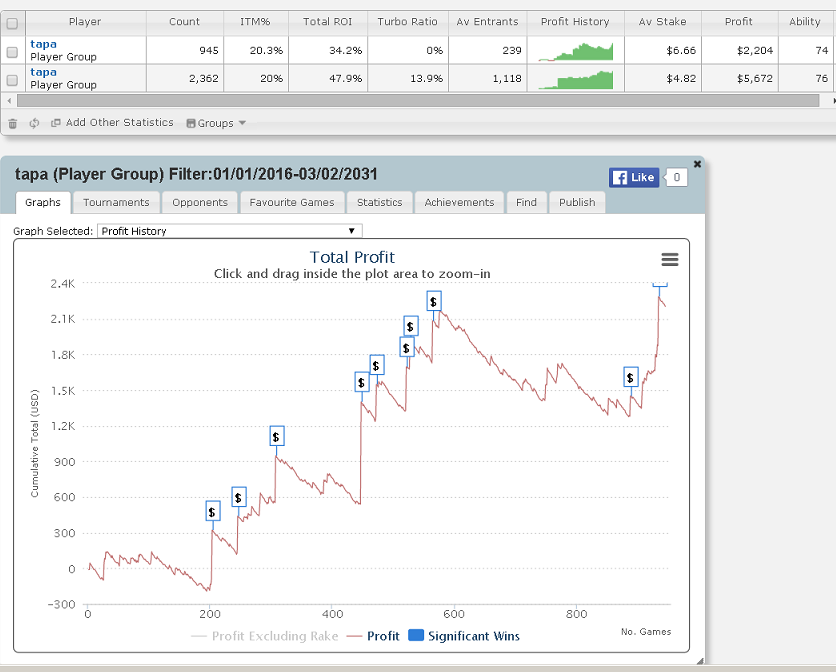Check the first tapa row checkbox
This screenshot has height=672, width=836.
tap(12, 51)
